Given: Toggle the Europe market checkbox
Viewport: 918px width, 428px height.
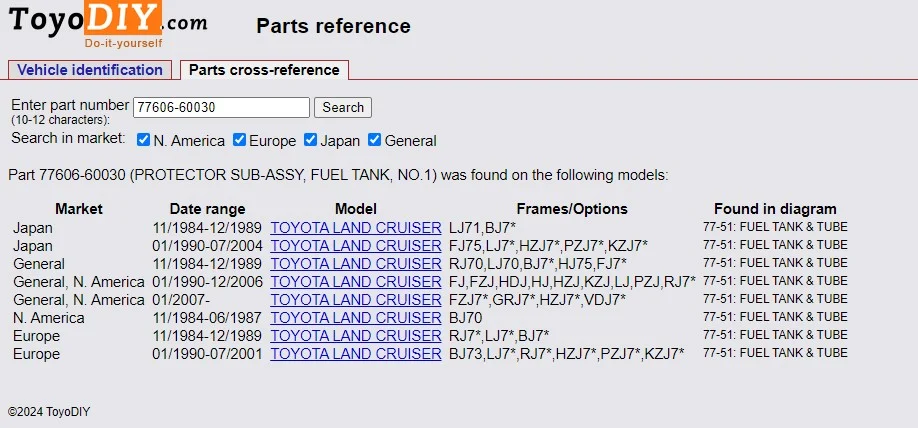Looking at the screenshot, I should click(240, 140).
